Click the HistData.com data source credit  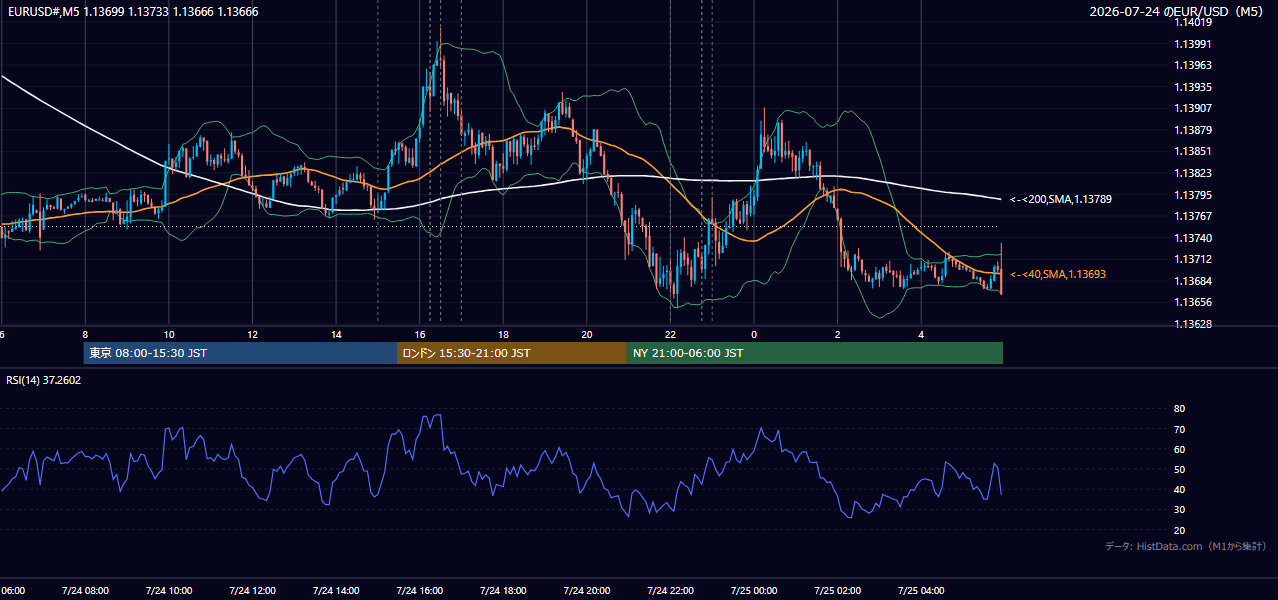[1186, 546]
